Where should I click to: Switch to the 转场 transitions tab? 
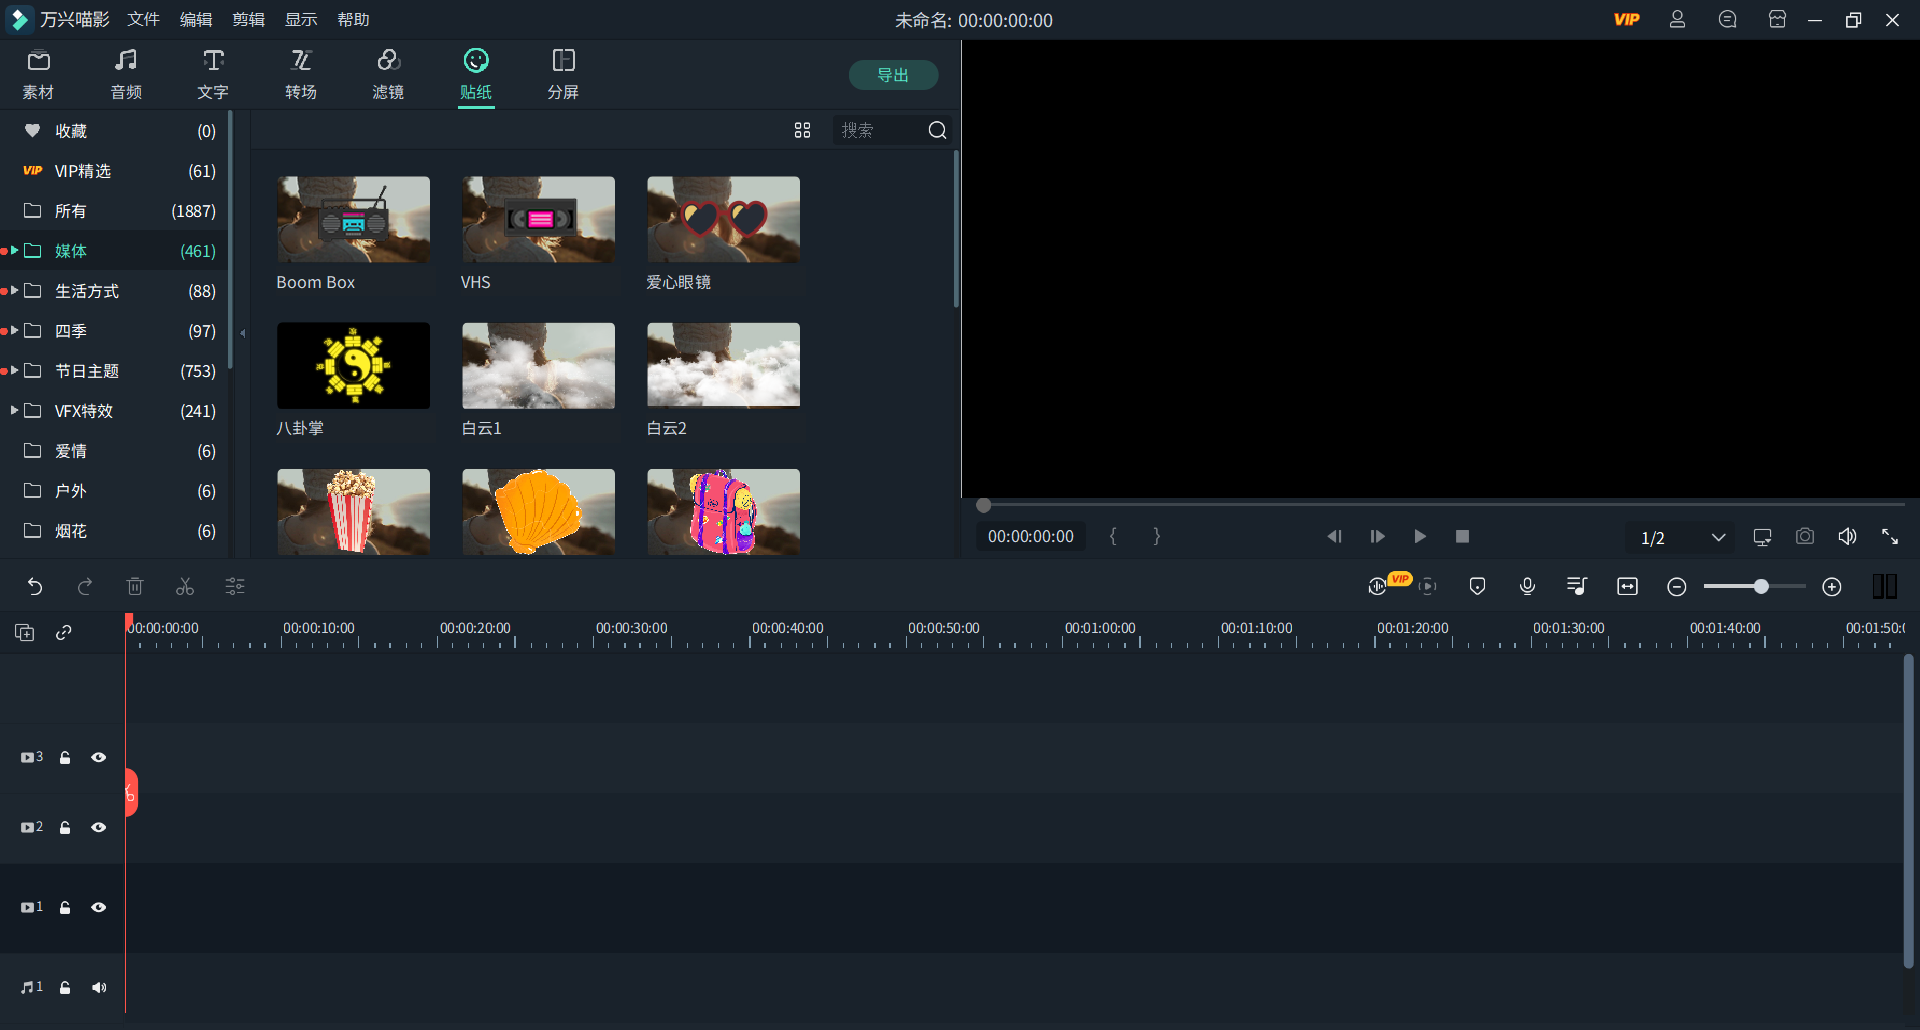click(301, 75)
